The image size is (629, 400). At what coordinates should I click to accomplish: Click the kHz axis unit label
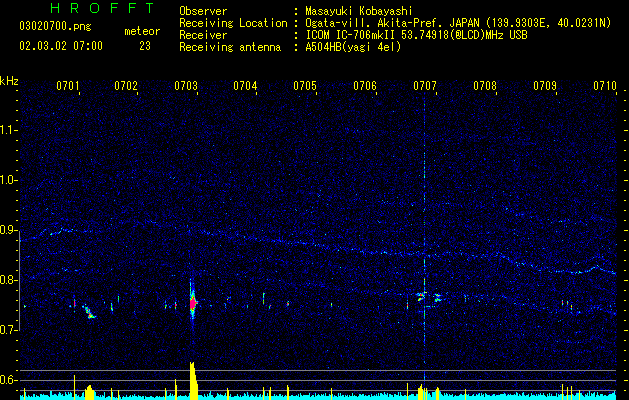[x=9, y=81]
